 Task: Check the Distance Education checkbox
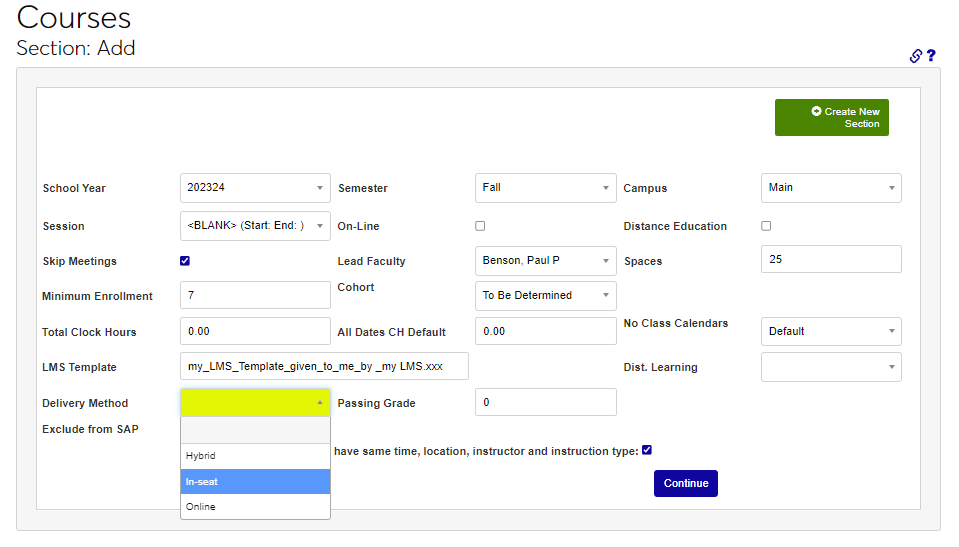coord(766,226)
